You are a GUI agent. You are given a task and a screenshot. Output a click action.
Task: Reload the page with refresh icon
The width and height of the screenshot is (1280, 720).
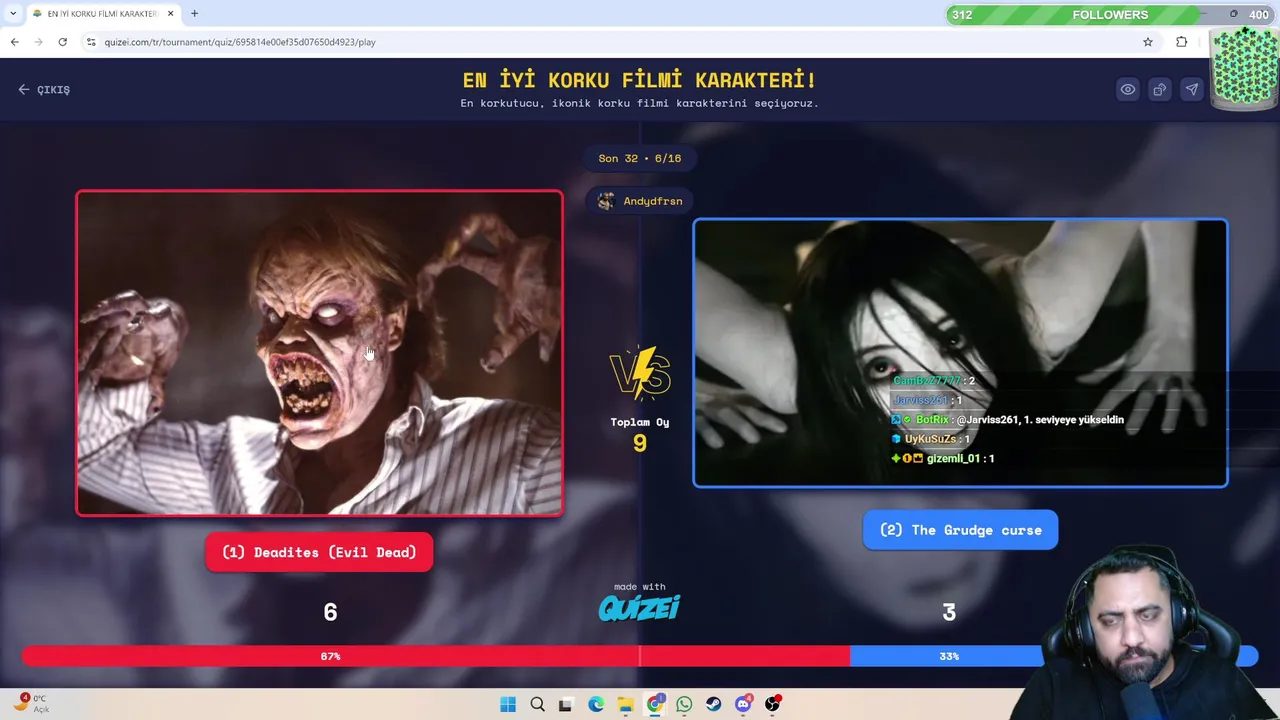pyautogui.click(x=62, y=42)
